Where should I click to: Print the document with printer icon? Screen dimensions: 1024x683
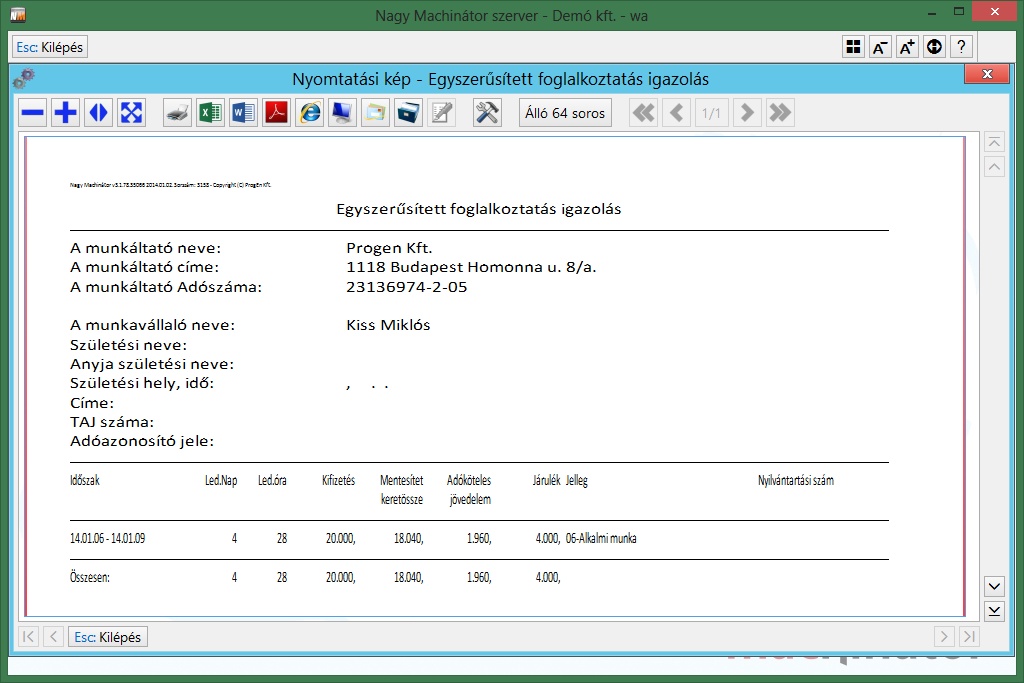(x=177, y=113)
